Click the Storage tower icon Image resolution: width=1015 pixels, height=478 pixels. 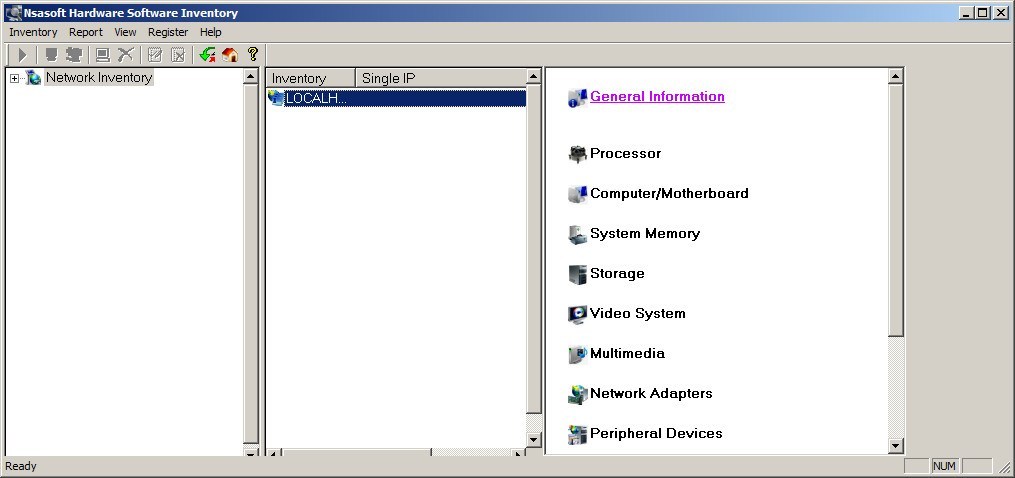(x=577, y=275)
